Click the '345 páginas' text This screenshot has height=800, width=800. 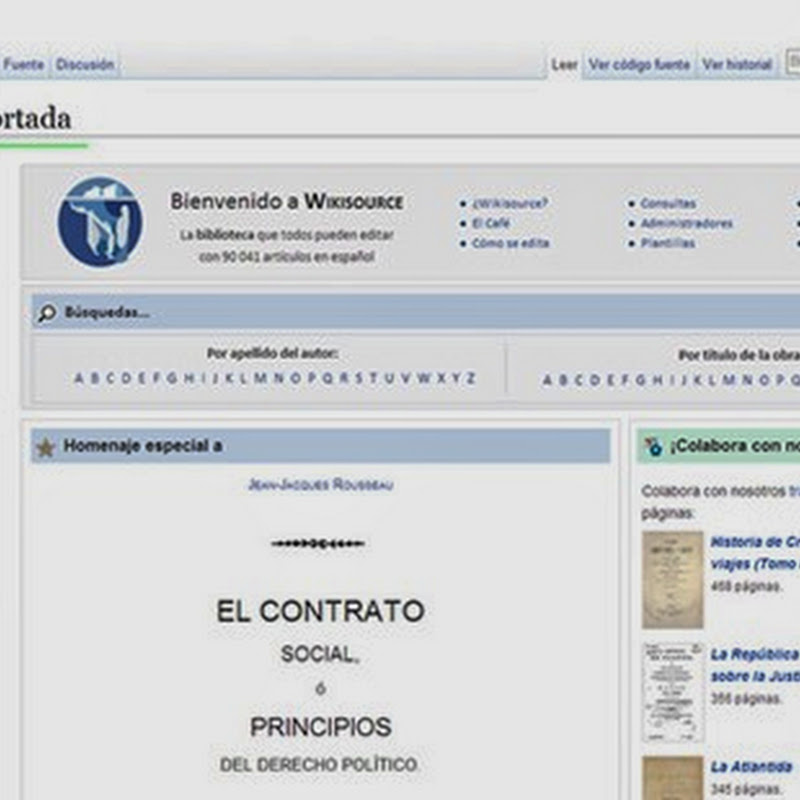click(745, 789)
